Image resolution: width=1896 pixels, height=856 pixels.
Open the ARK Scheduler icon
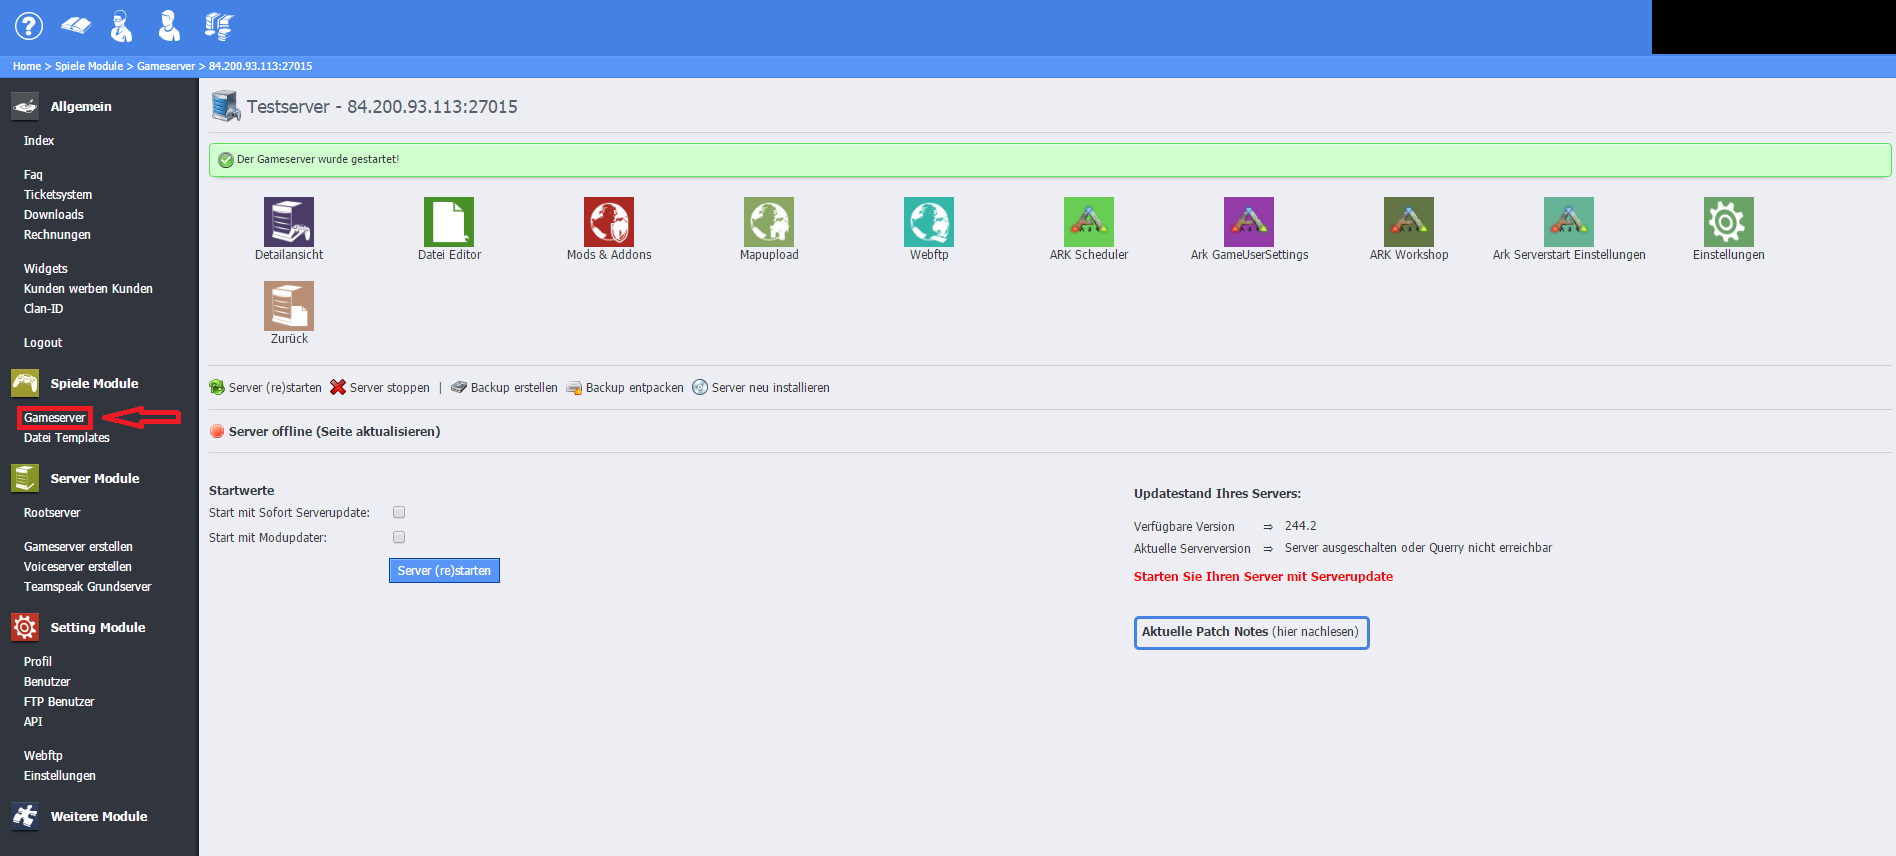point(1089,222)
